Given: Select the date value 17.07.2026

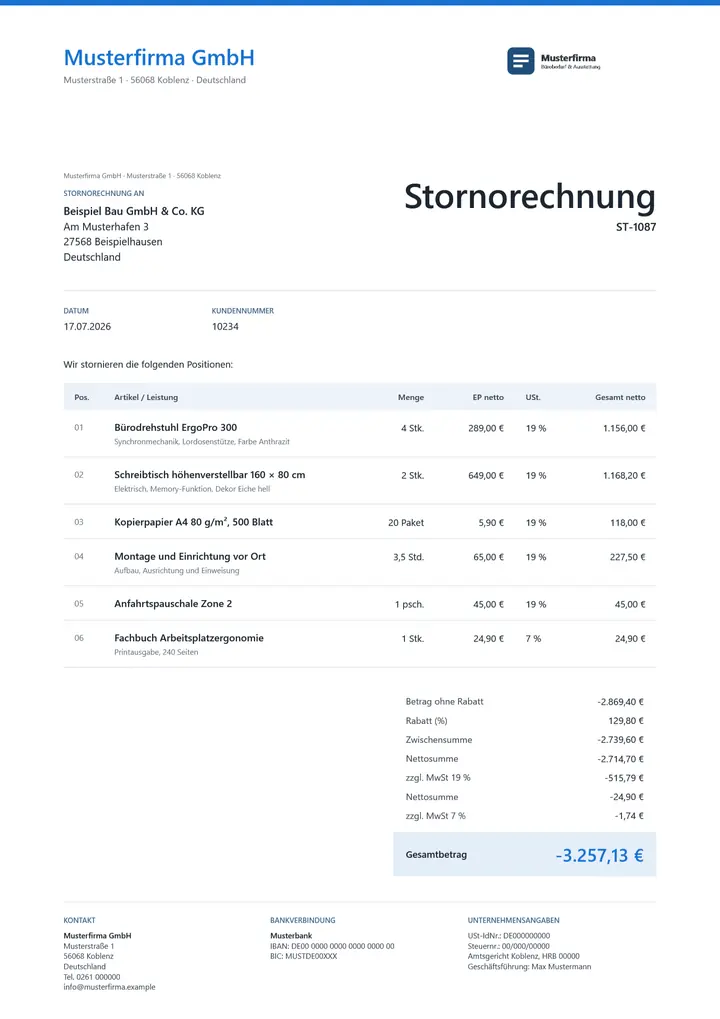Looking at the screenshot, I should pos(87,326).
